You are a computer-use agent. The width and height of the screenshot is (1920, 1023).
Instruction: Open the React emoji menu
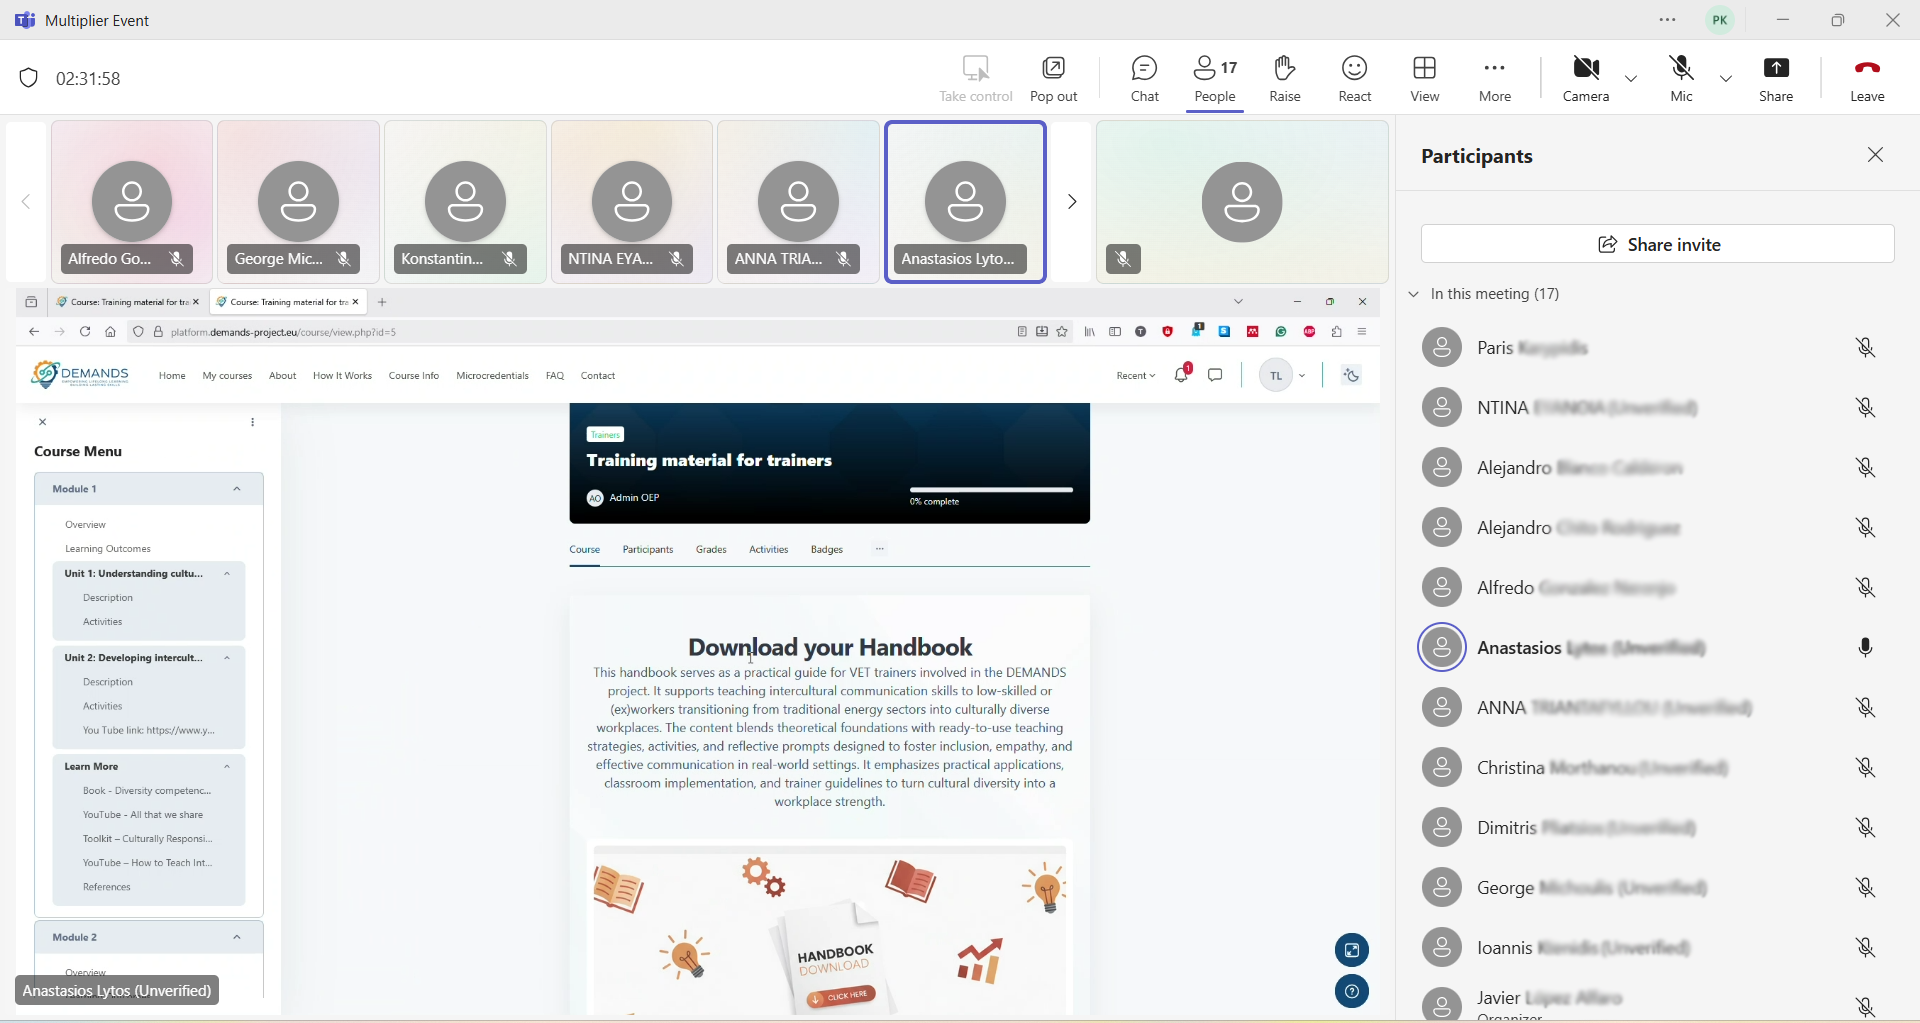(1355, 79)
